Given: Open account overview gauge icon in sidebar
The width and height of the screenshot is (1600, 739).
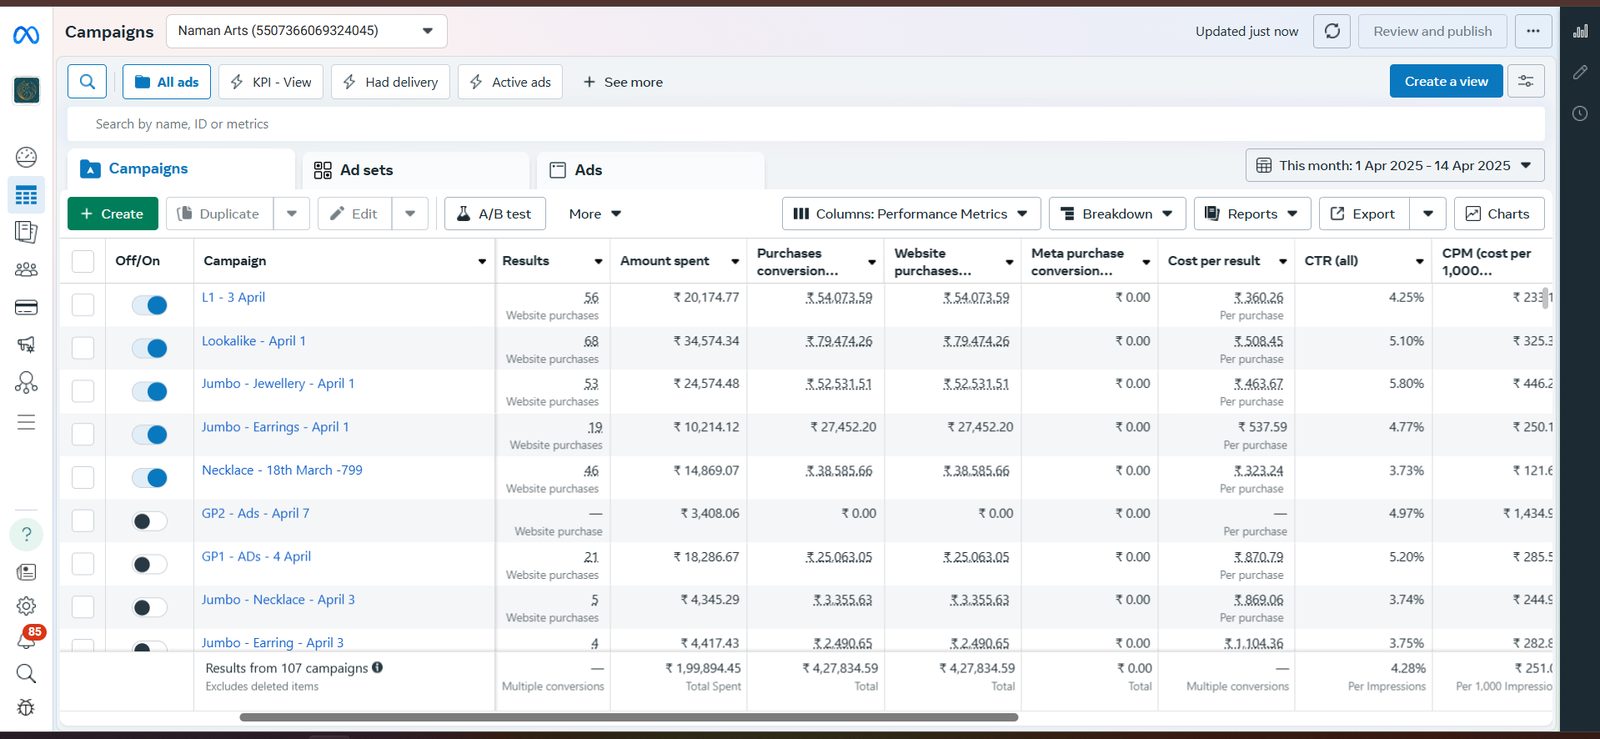Looking at the screenshot, I should [26, 157].
